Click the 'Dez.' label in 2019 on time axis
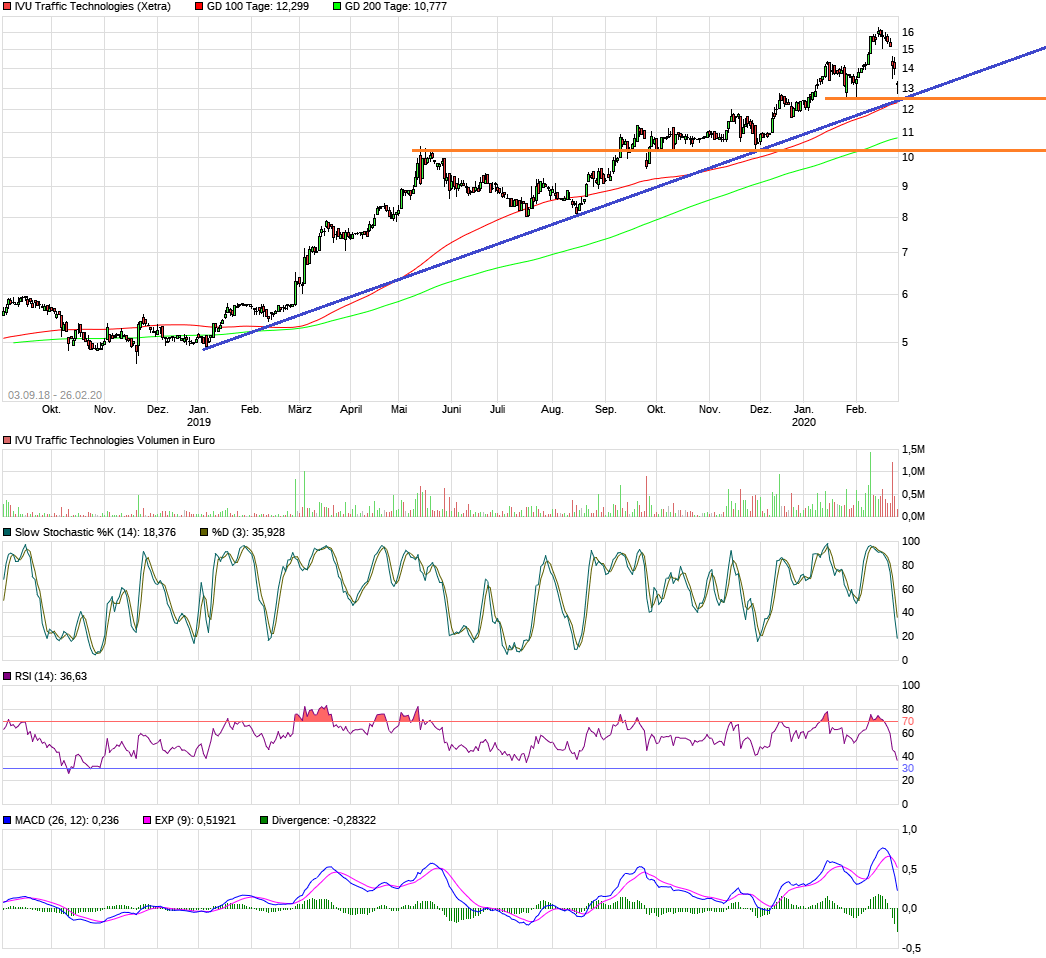The image size is (1046, 958). pos(760,409)
